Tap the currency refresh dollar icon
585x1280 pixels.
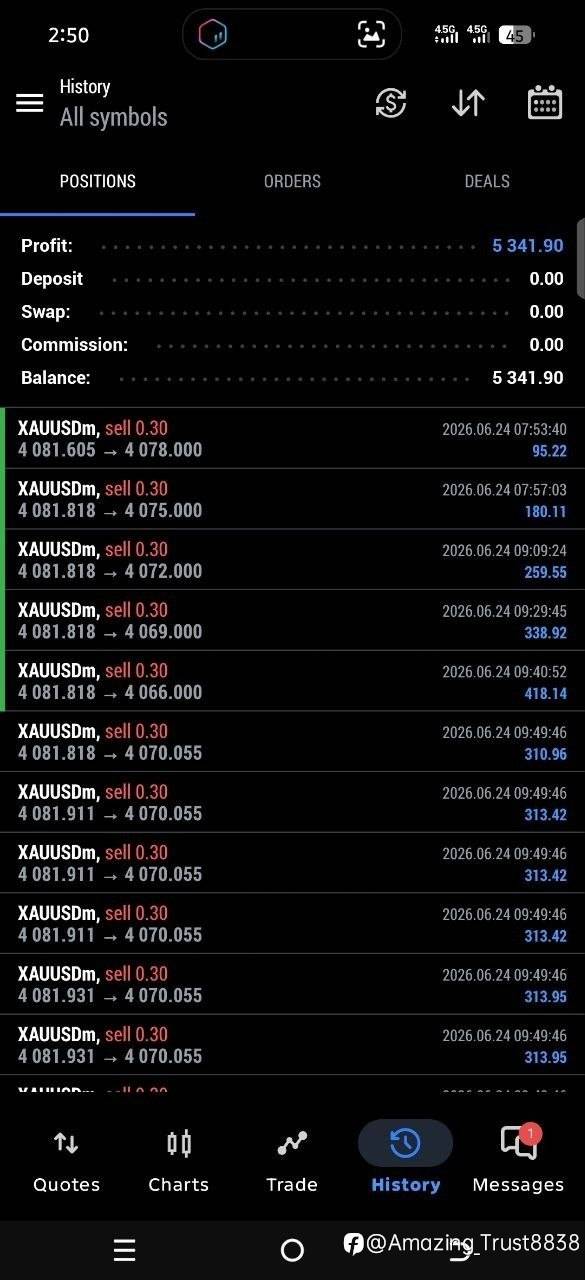click(x=391, y=103)
